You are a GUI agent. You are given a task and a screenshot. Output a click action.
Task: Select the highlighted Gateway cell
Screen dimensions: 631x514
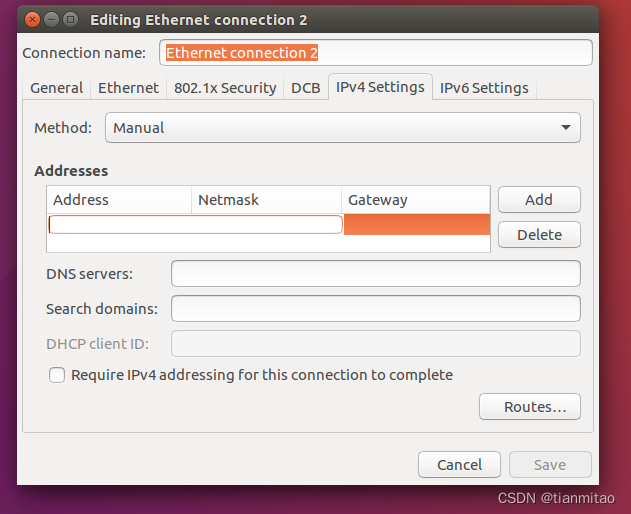(416, 224)
